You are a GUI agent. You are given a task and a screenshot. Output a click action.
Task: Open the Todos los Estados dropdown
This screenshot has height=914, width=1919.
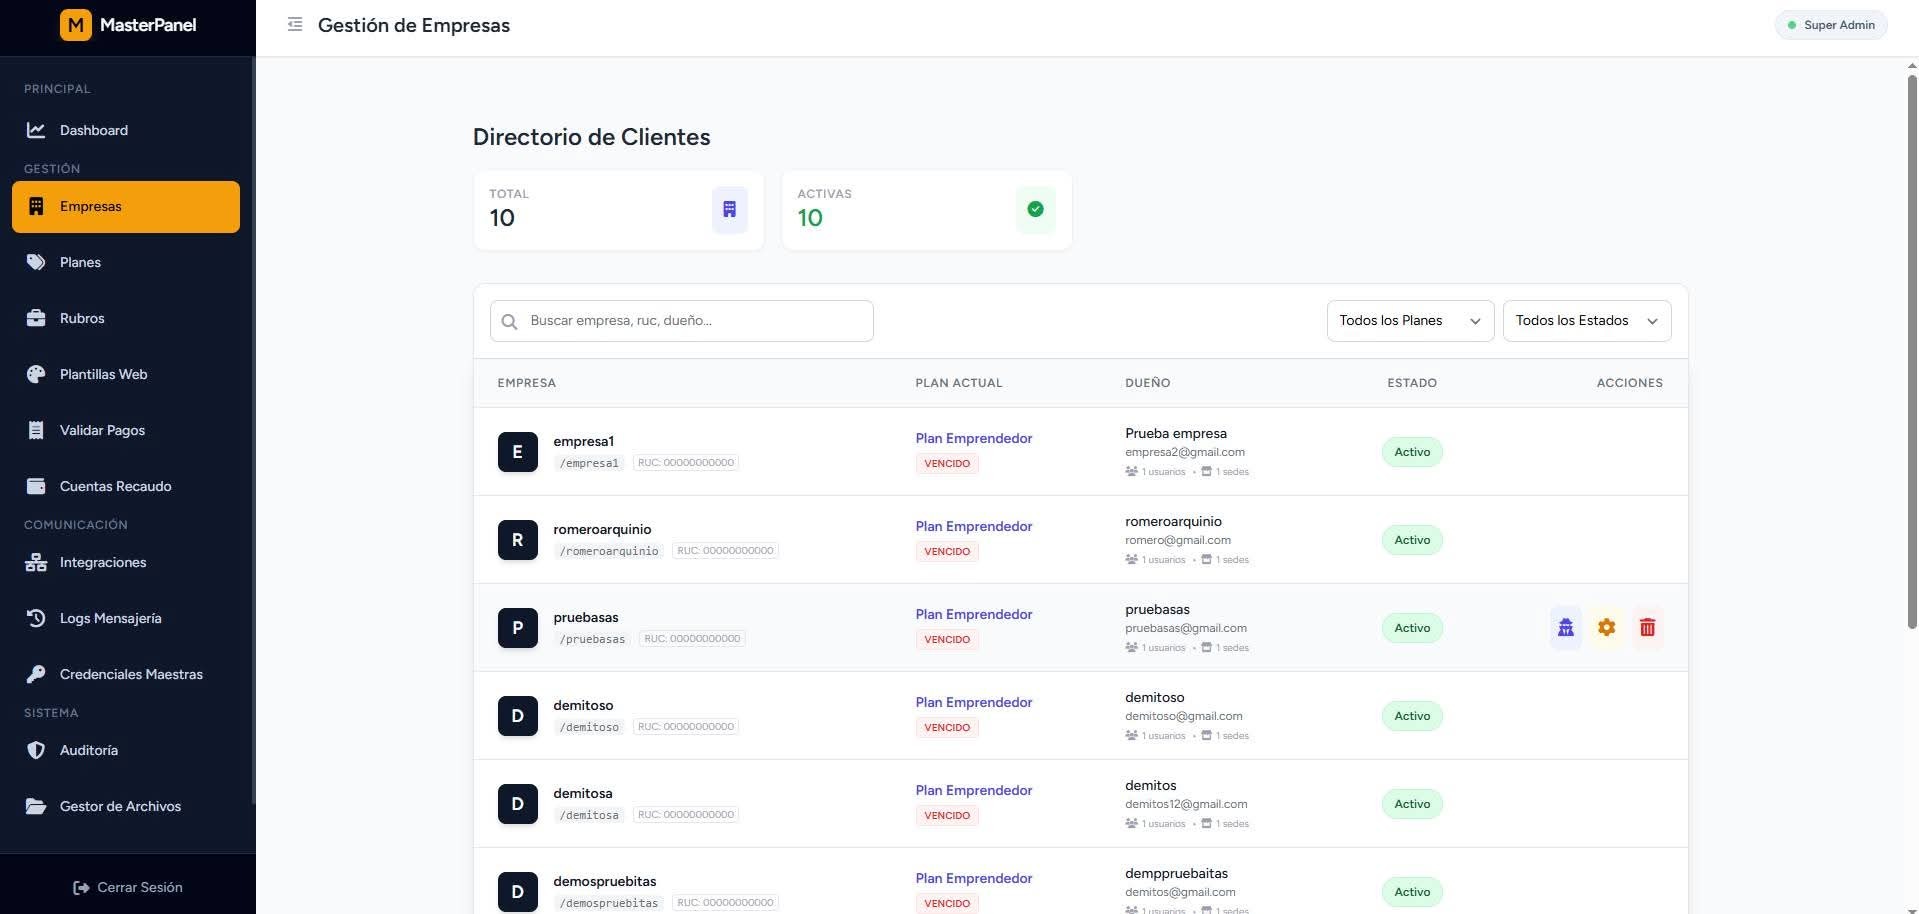tap(1586, 320)
